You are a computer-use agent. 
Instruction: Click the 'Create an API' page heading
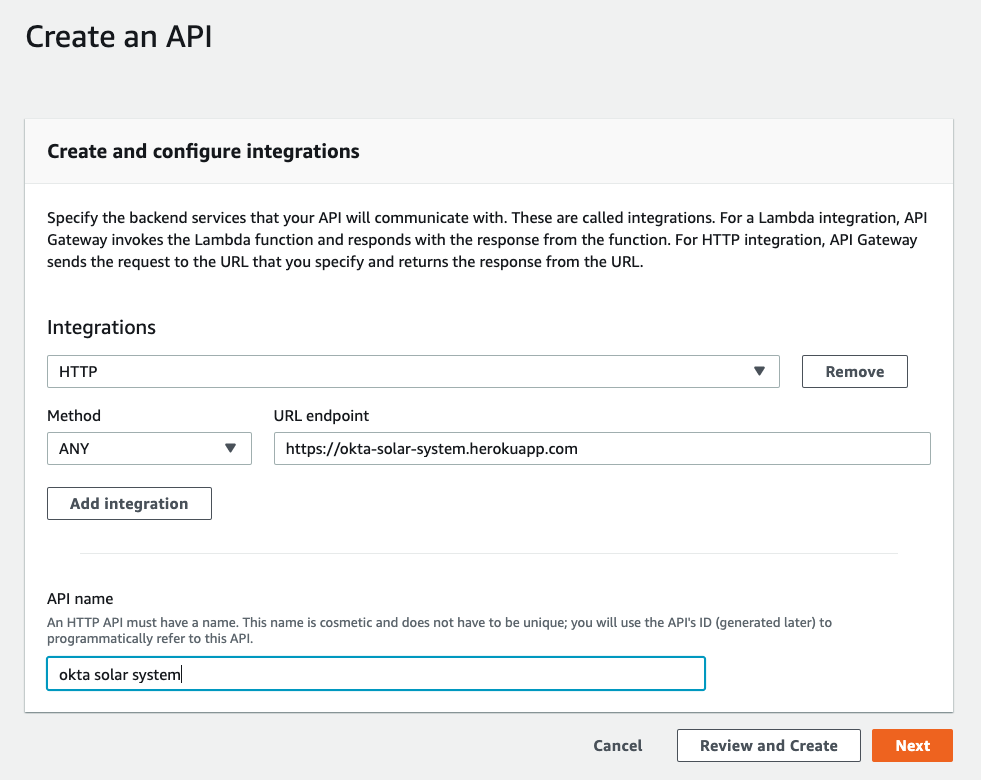coord(119,37)
